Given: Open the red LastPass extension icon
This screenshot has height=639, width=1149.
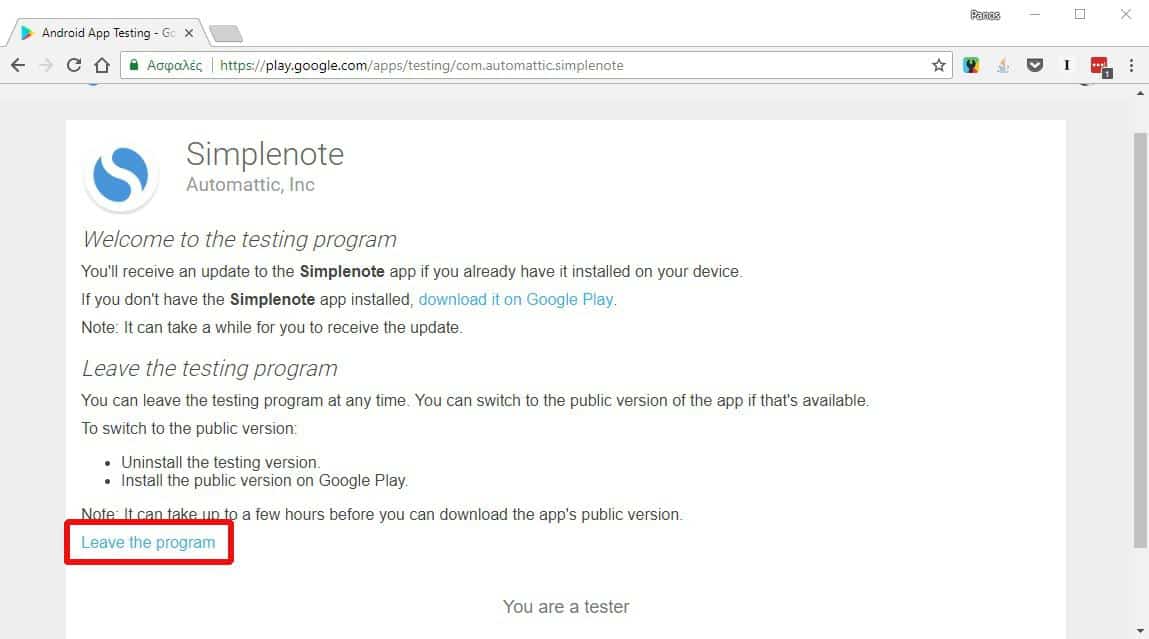Looking at the screenshot, I should point(1100,66).
